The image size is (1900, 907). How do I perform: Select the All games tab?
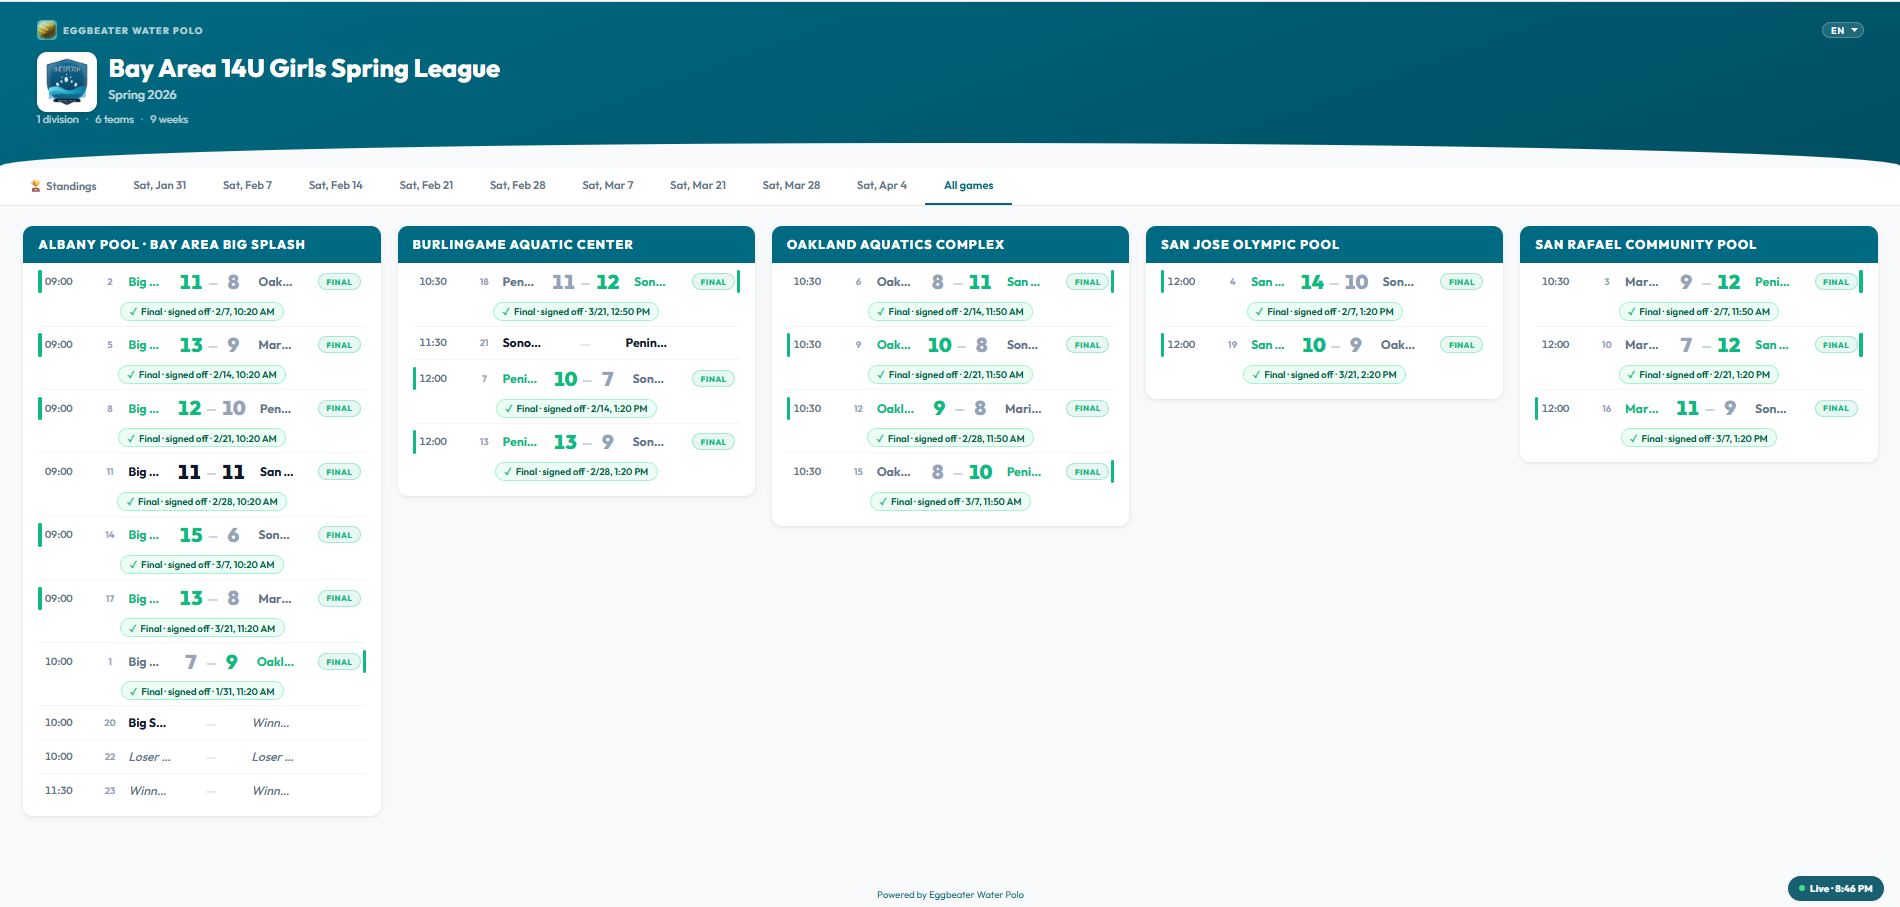[x=969, y=186]
